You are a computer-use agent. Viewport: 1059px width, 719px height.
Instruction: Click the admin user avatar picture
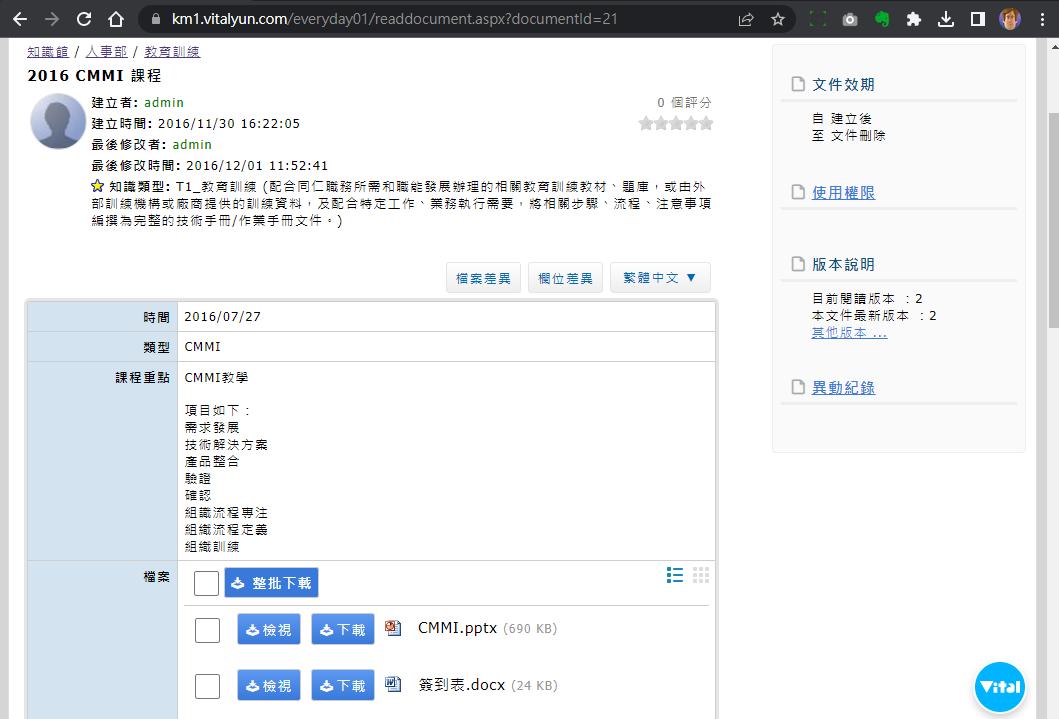click(58, 121)
